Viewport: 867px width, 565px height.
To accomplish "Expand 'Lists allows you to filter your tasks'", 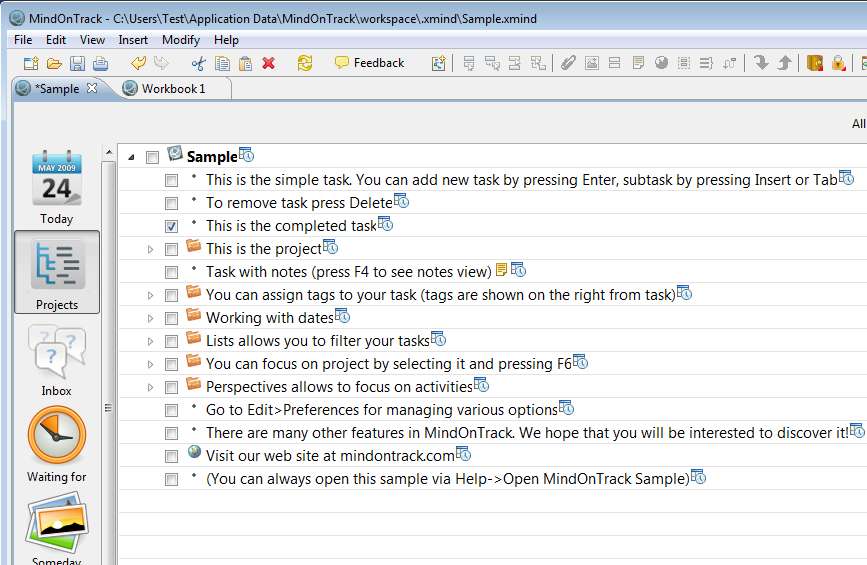I will (x=151, y=341).
